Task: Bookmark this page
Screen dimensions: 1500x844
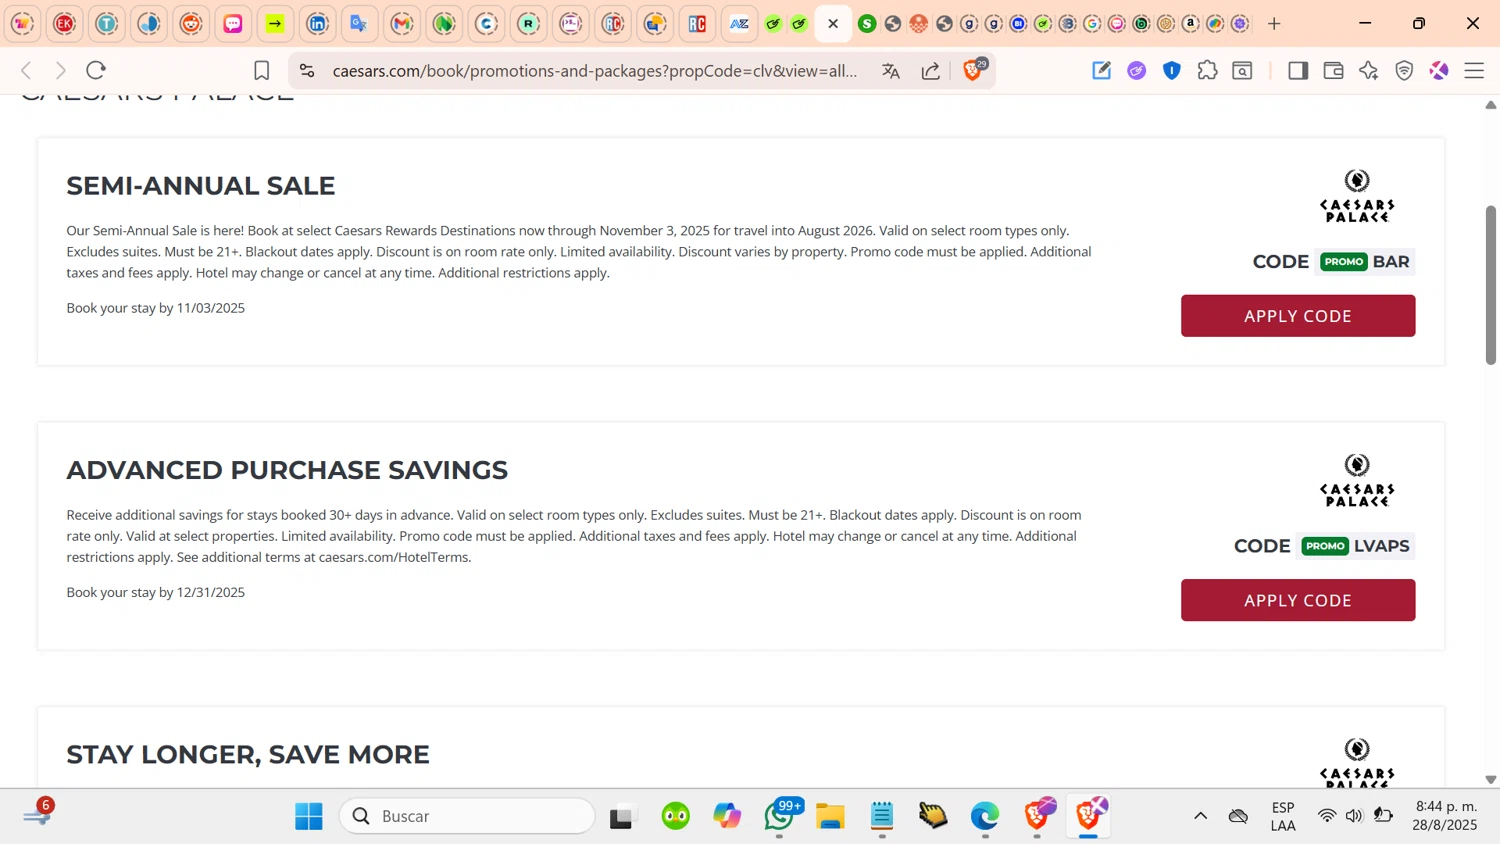Action: point(262,70)
